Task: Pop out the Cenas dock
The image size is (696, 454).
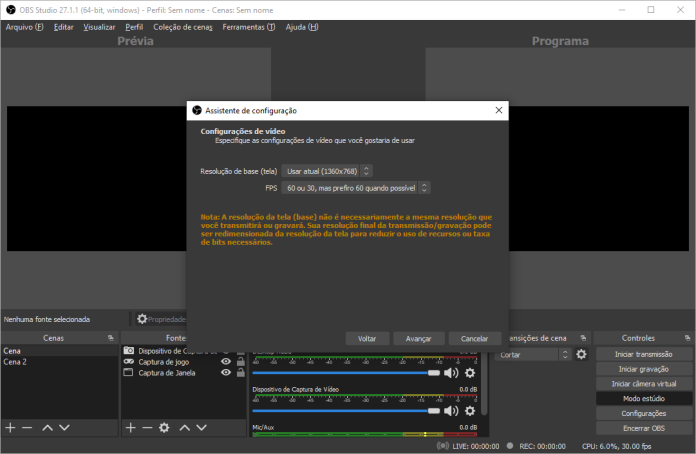Action: [x=111, y=338]
